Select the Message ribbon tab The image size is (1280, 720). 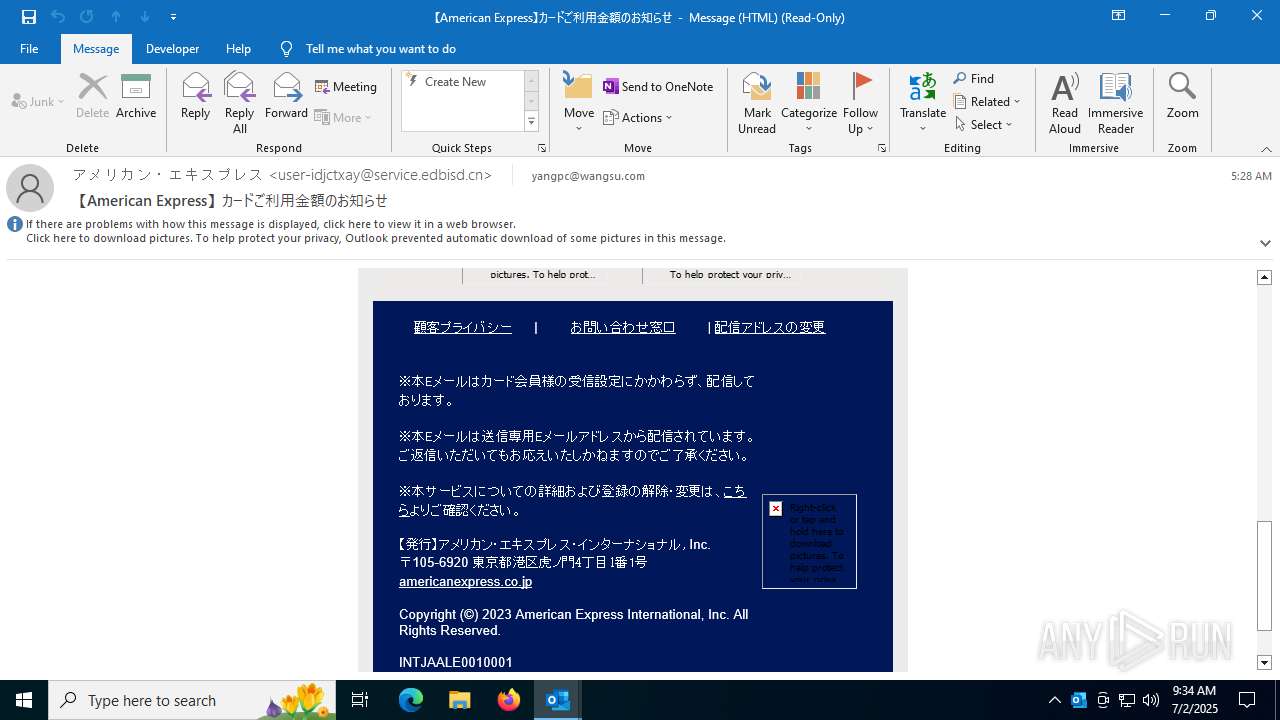[96, 49]
